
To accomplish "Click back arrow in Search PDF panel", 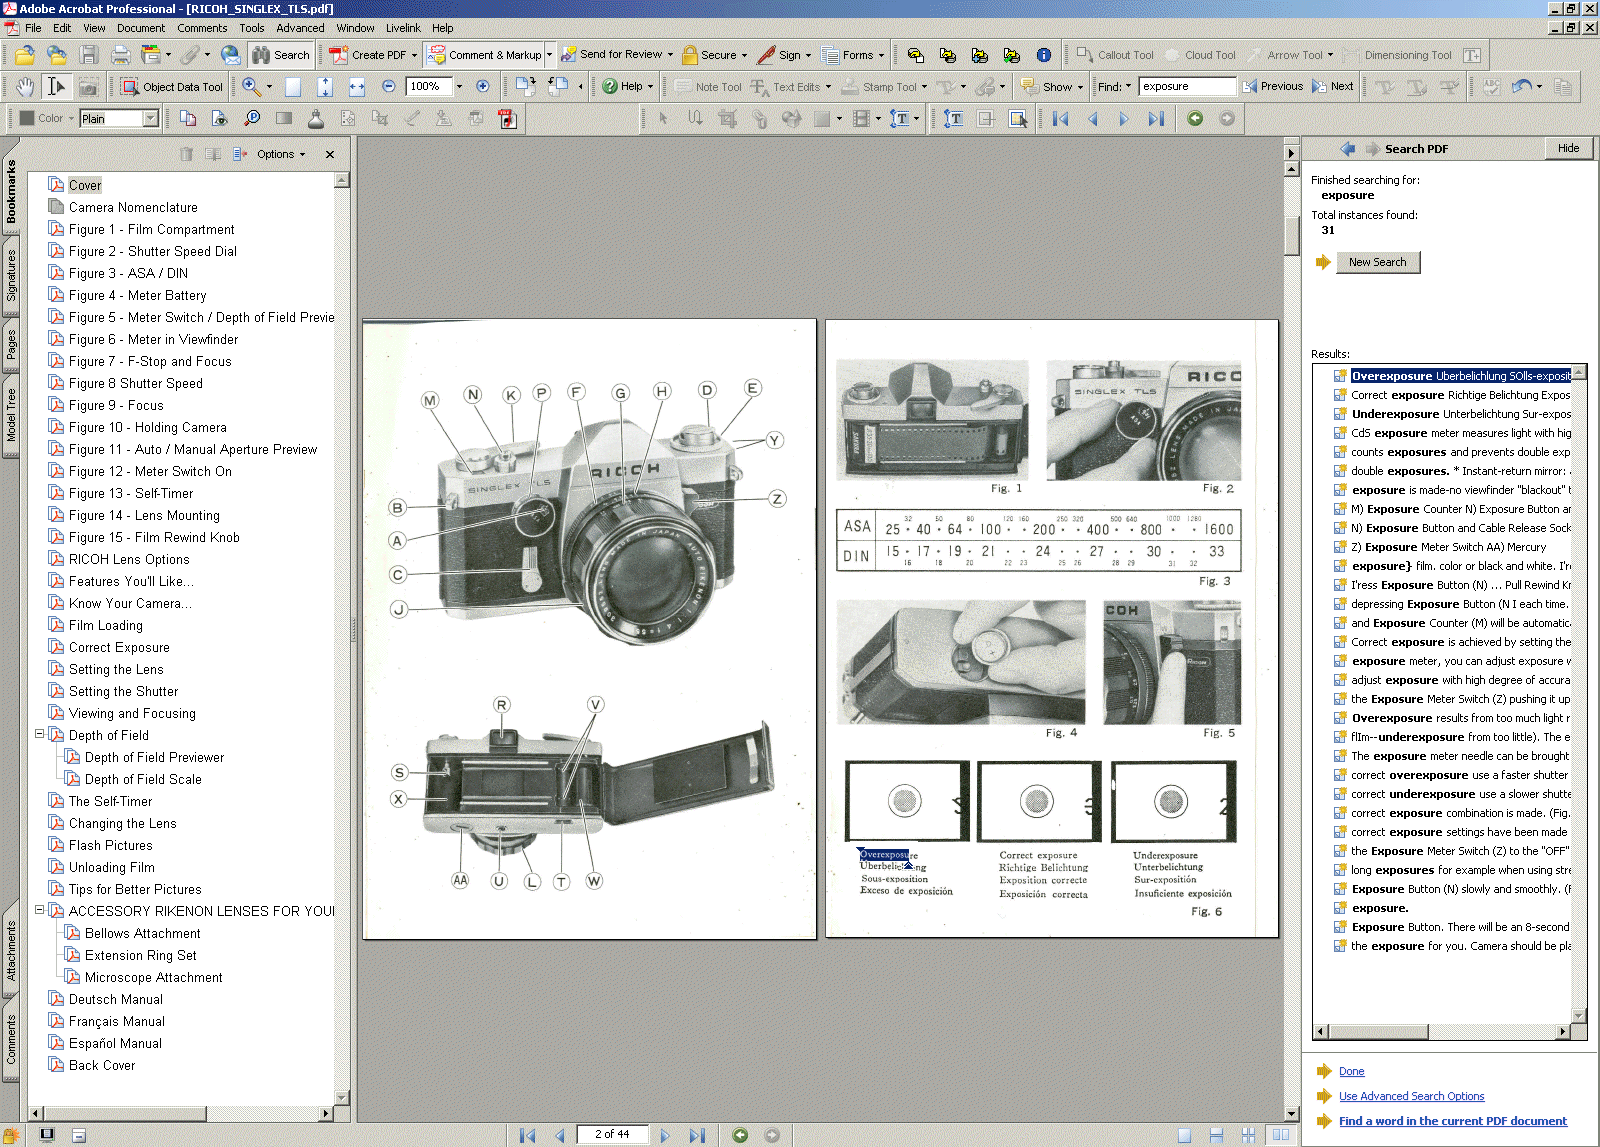I will point(1347,148).
